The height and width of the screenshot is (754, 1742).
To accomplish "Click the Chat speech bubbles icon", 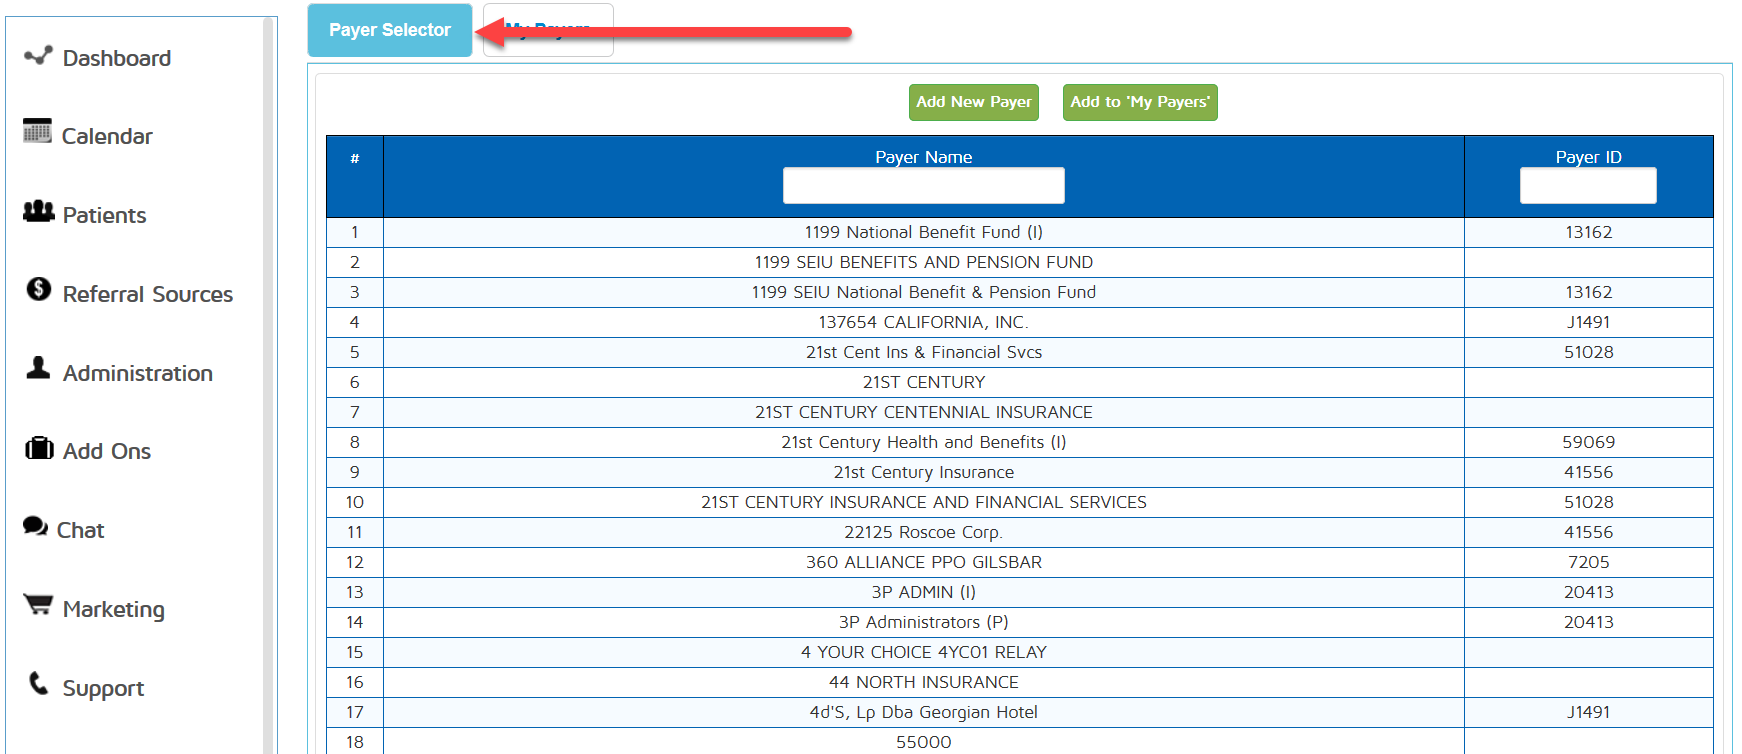I will pos(36,526).
